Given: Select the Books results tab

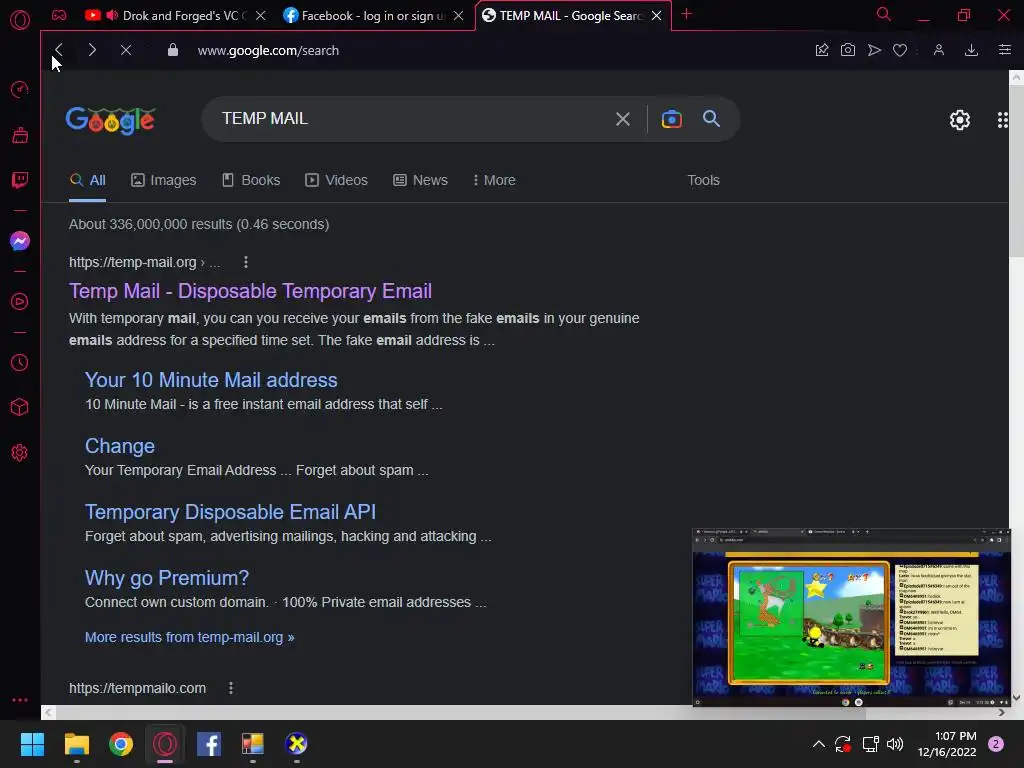Looking at the screenshot, I should (251, 180).
